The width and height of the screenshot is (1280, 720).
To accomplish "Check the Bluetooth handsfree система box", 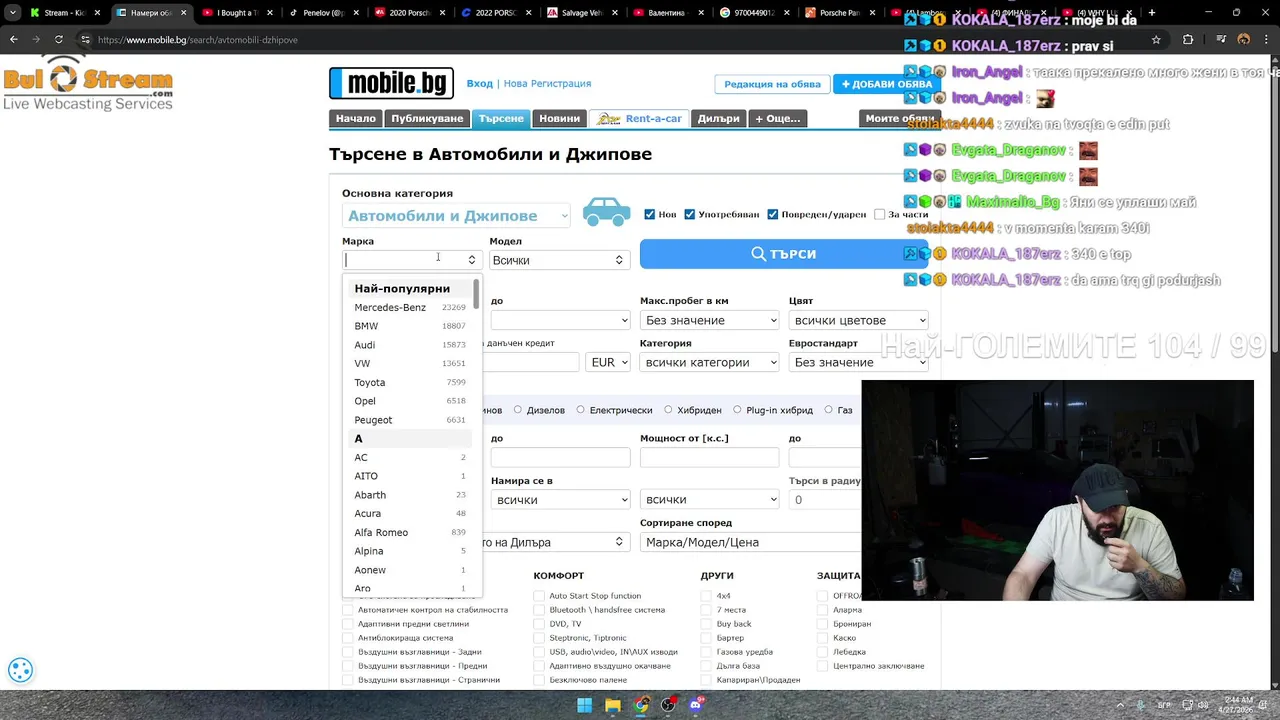I will coord(539,610).
